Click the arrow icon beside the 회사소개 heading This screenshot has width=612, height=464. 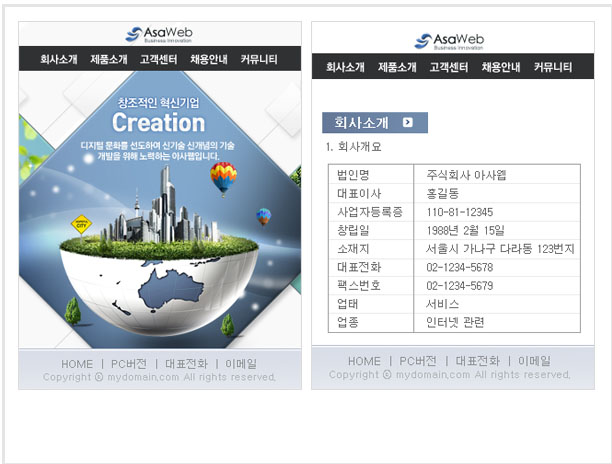coord(407,123)
